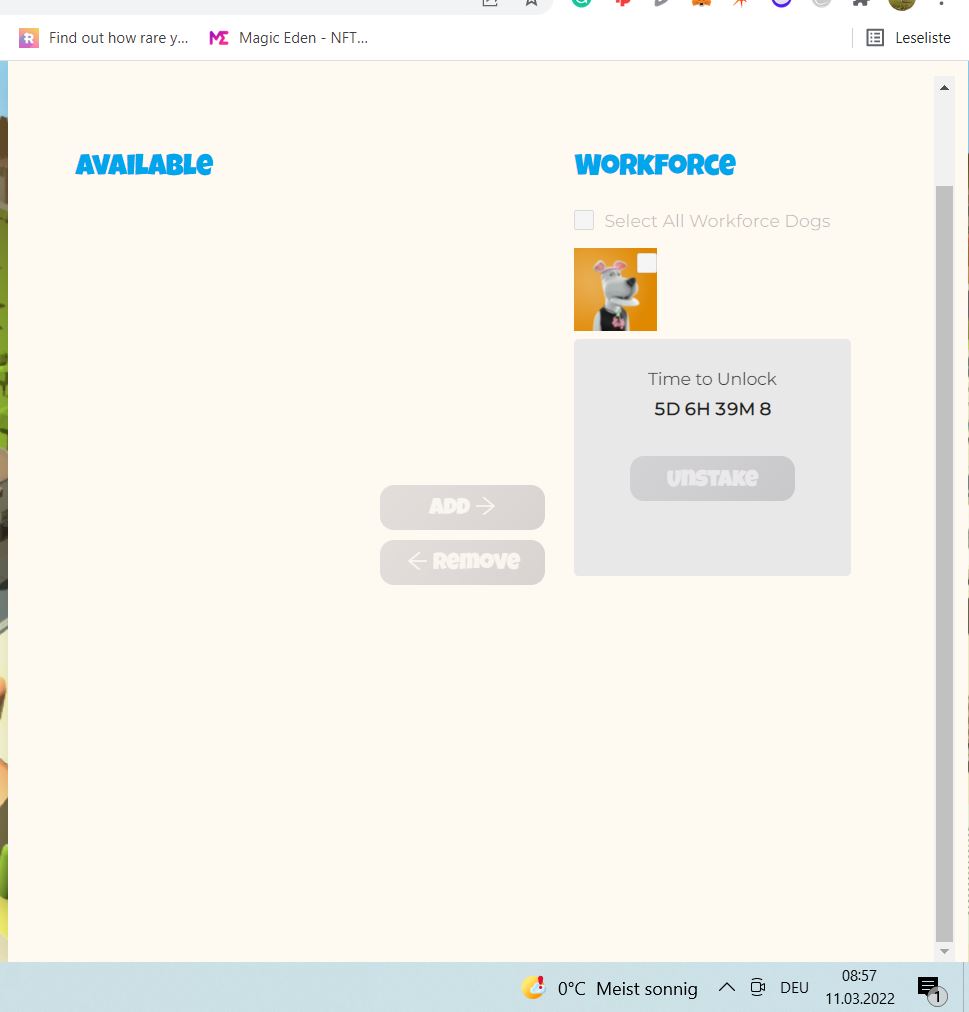Open the DEU language input switcher
This screenshot has width=969, height=1012.
[794, 988]
